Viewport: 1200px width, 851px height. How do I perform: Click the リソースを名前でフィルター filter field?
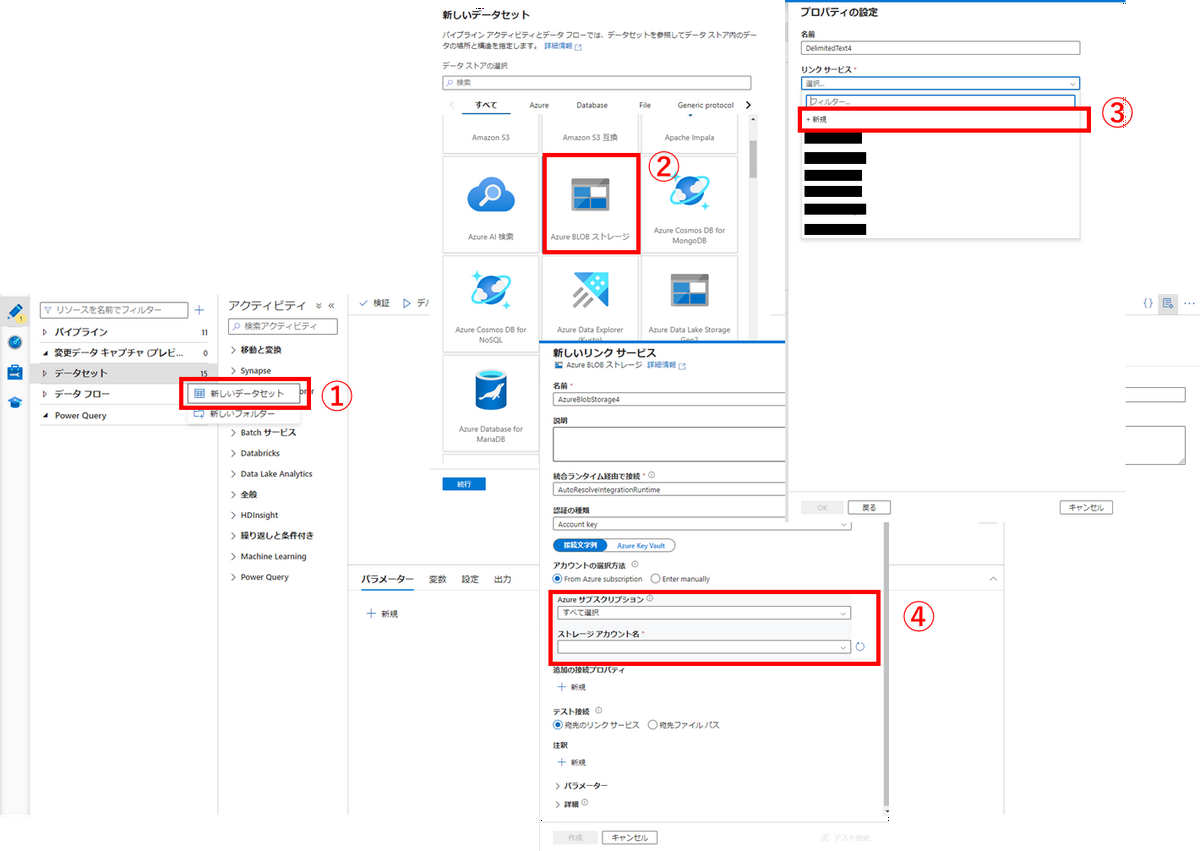tap(114, 310)
